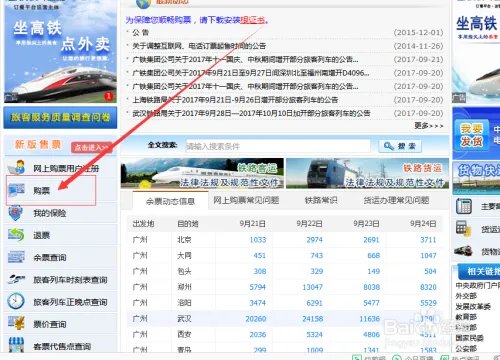Open the 外交部 related link

coord(466,296)
